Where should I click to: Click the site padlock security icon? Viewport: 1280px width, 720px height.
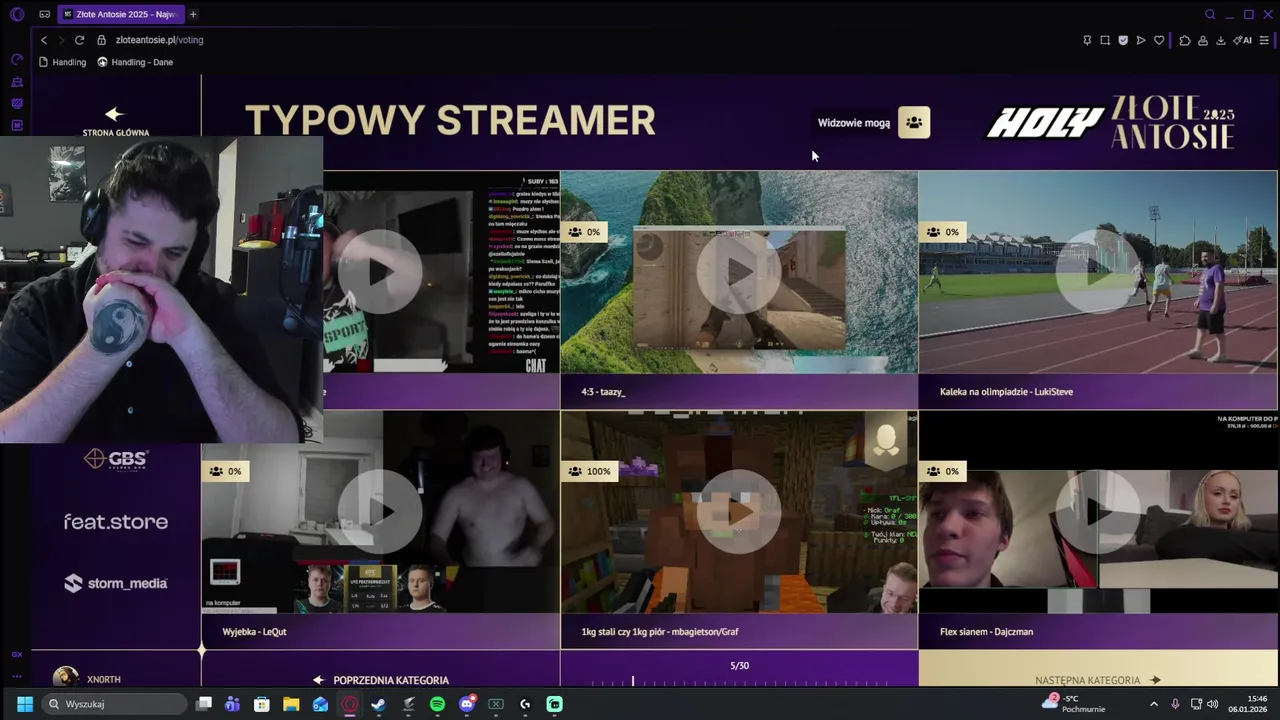pos(101,40)
